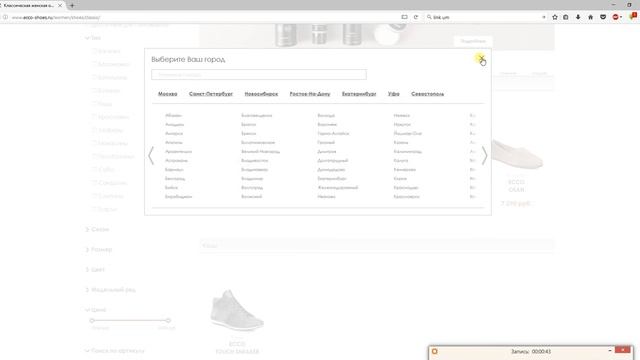The image size is (640, 360).
Task: Click the Подробнее button on the banner
Action: click(473, 41)
